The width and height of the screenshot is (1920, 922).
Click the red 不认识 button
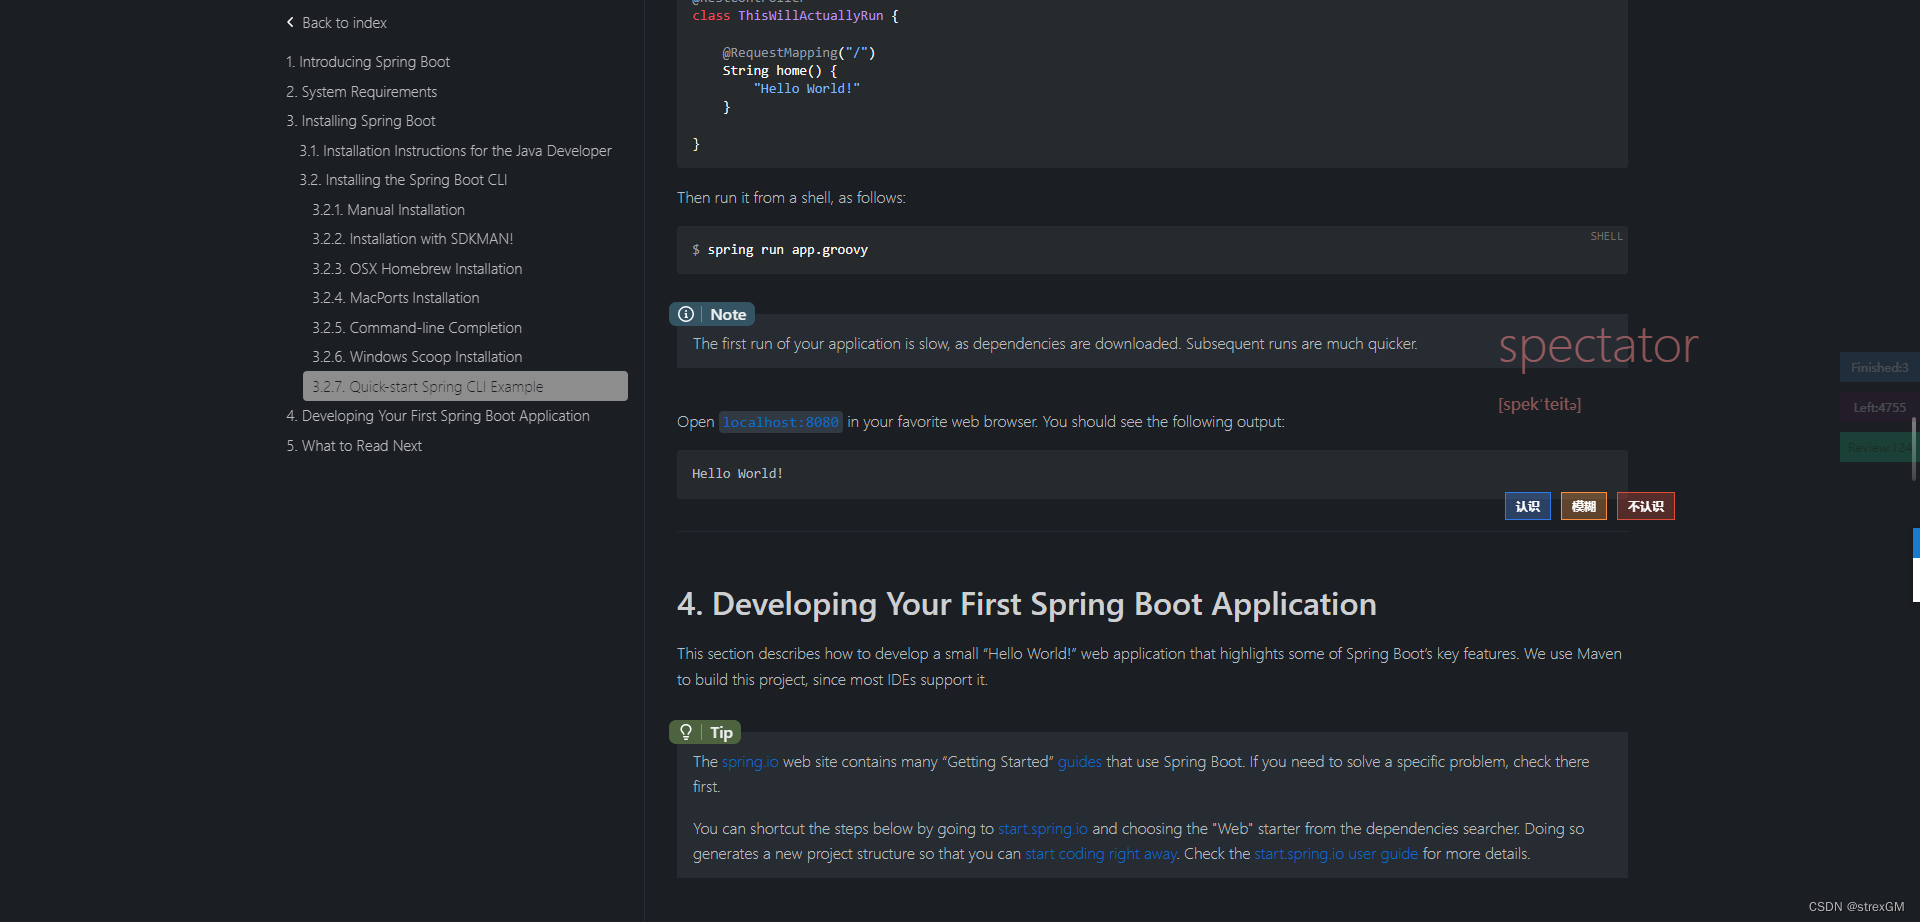tap(1646, 506)
